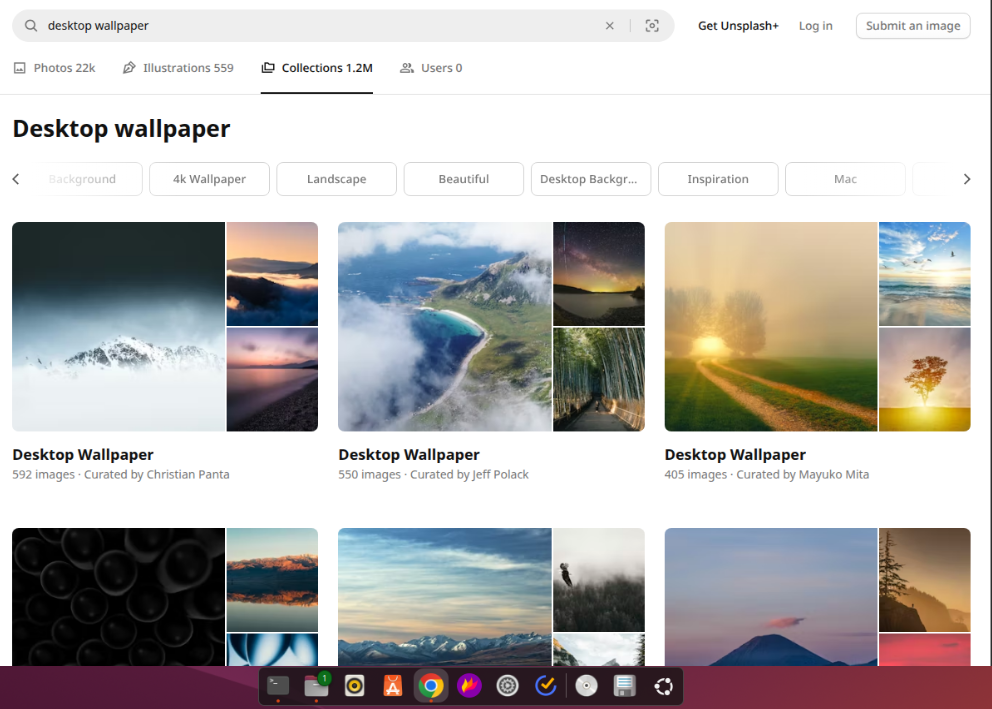Click the search magnifier icon

[x=30, y=26]
